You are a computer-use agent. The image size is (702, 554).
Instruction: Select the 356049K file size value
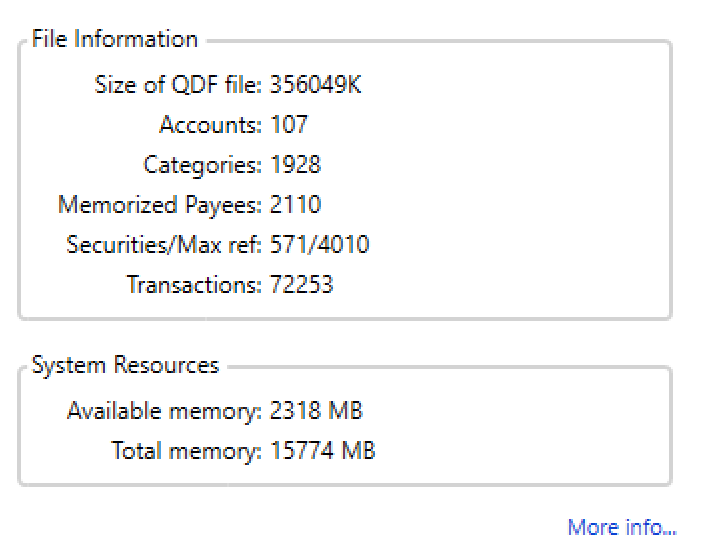tap(316, 85)
